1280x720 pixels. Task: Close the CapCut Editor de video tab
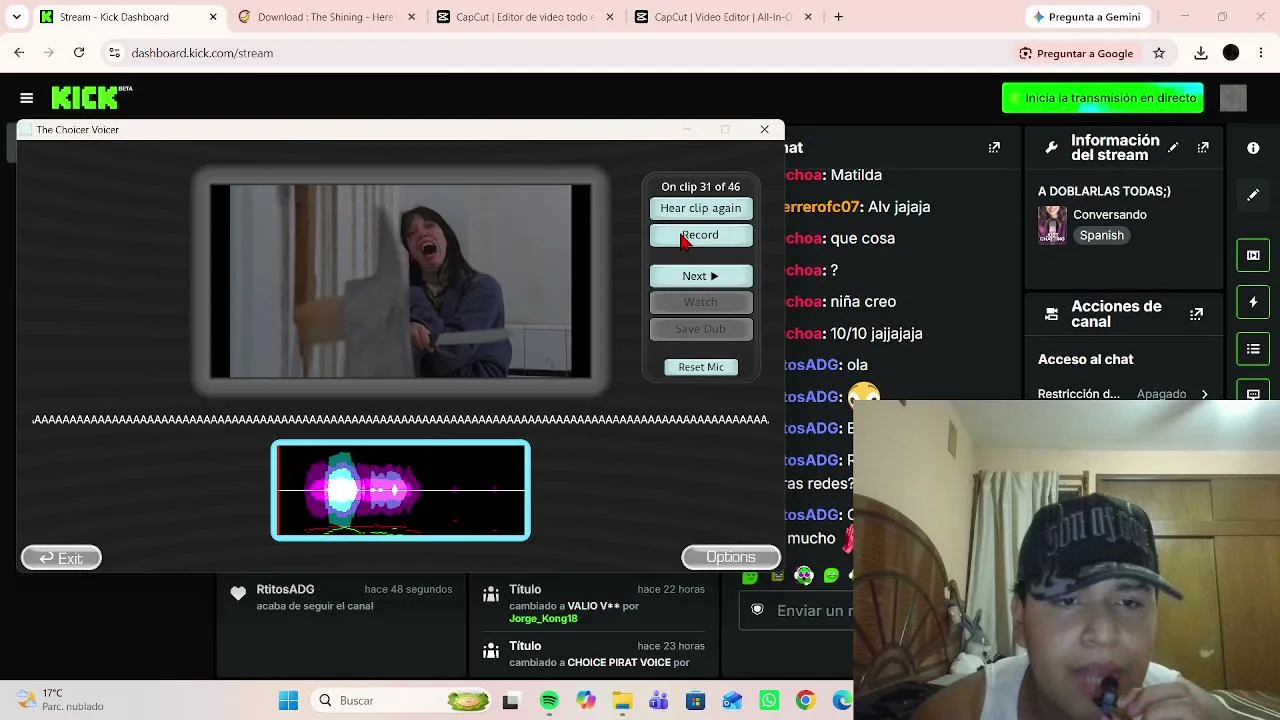pos(610,17)
